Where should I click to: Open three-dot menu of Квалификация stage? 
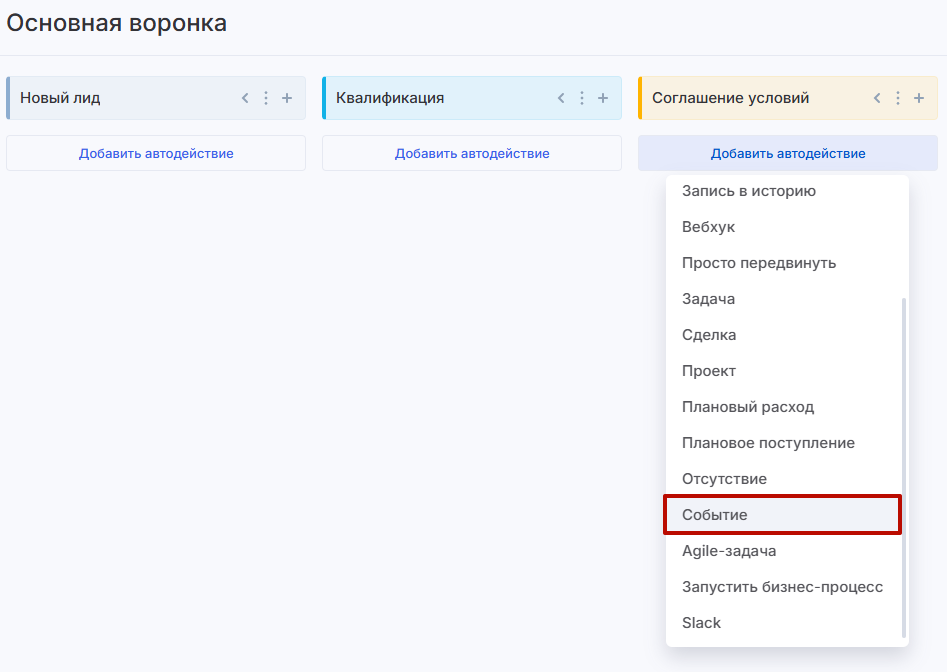click(x=582, y=98)
